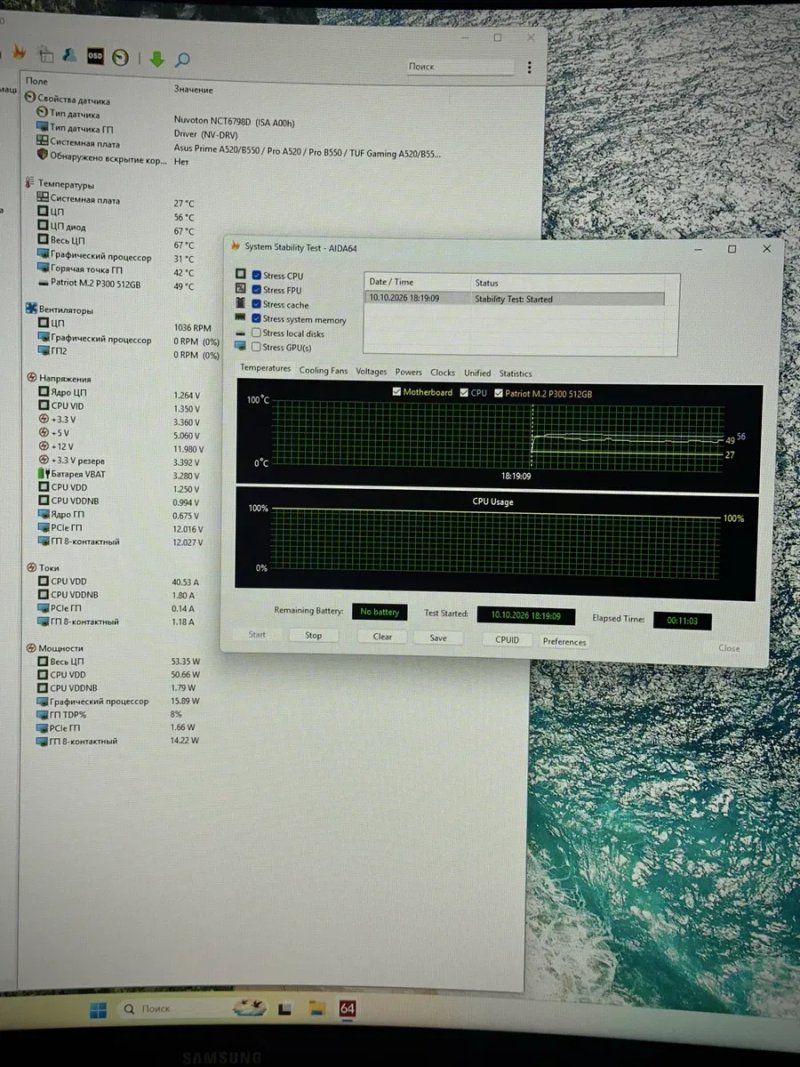
Task: Open the AIDA64 icon in taskbar
Action: coord(348,1008)
